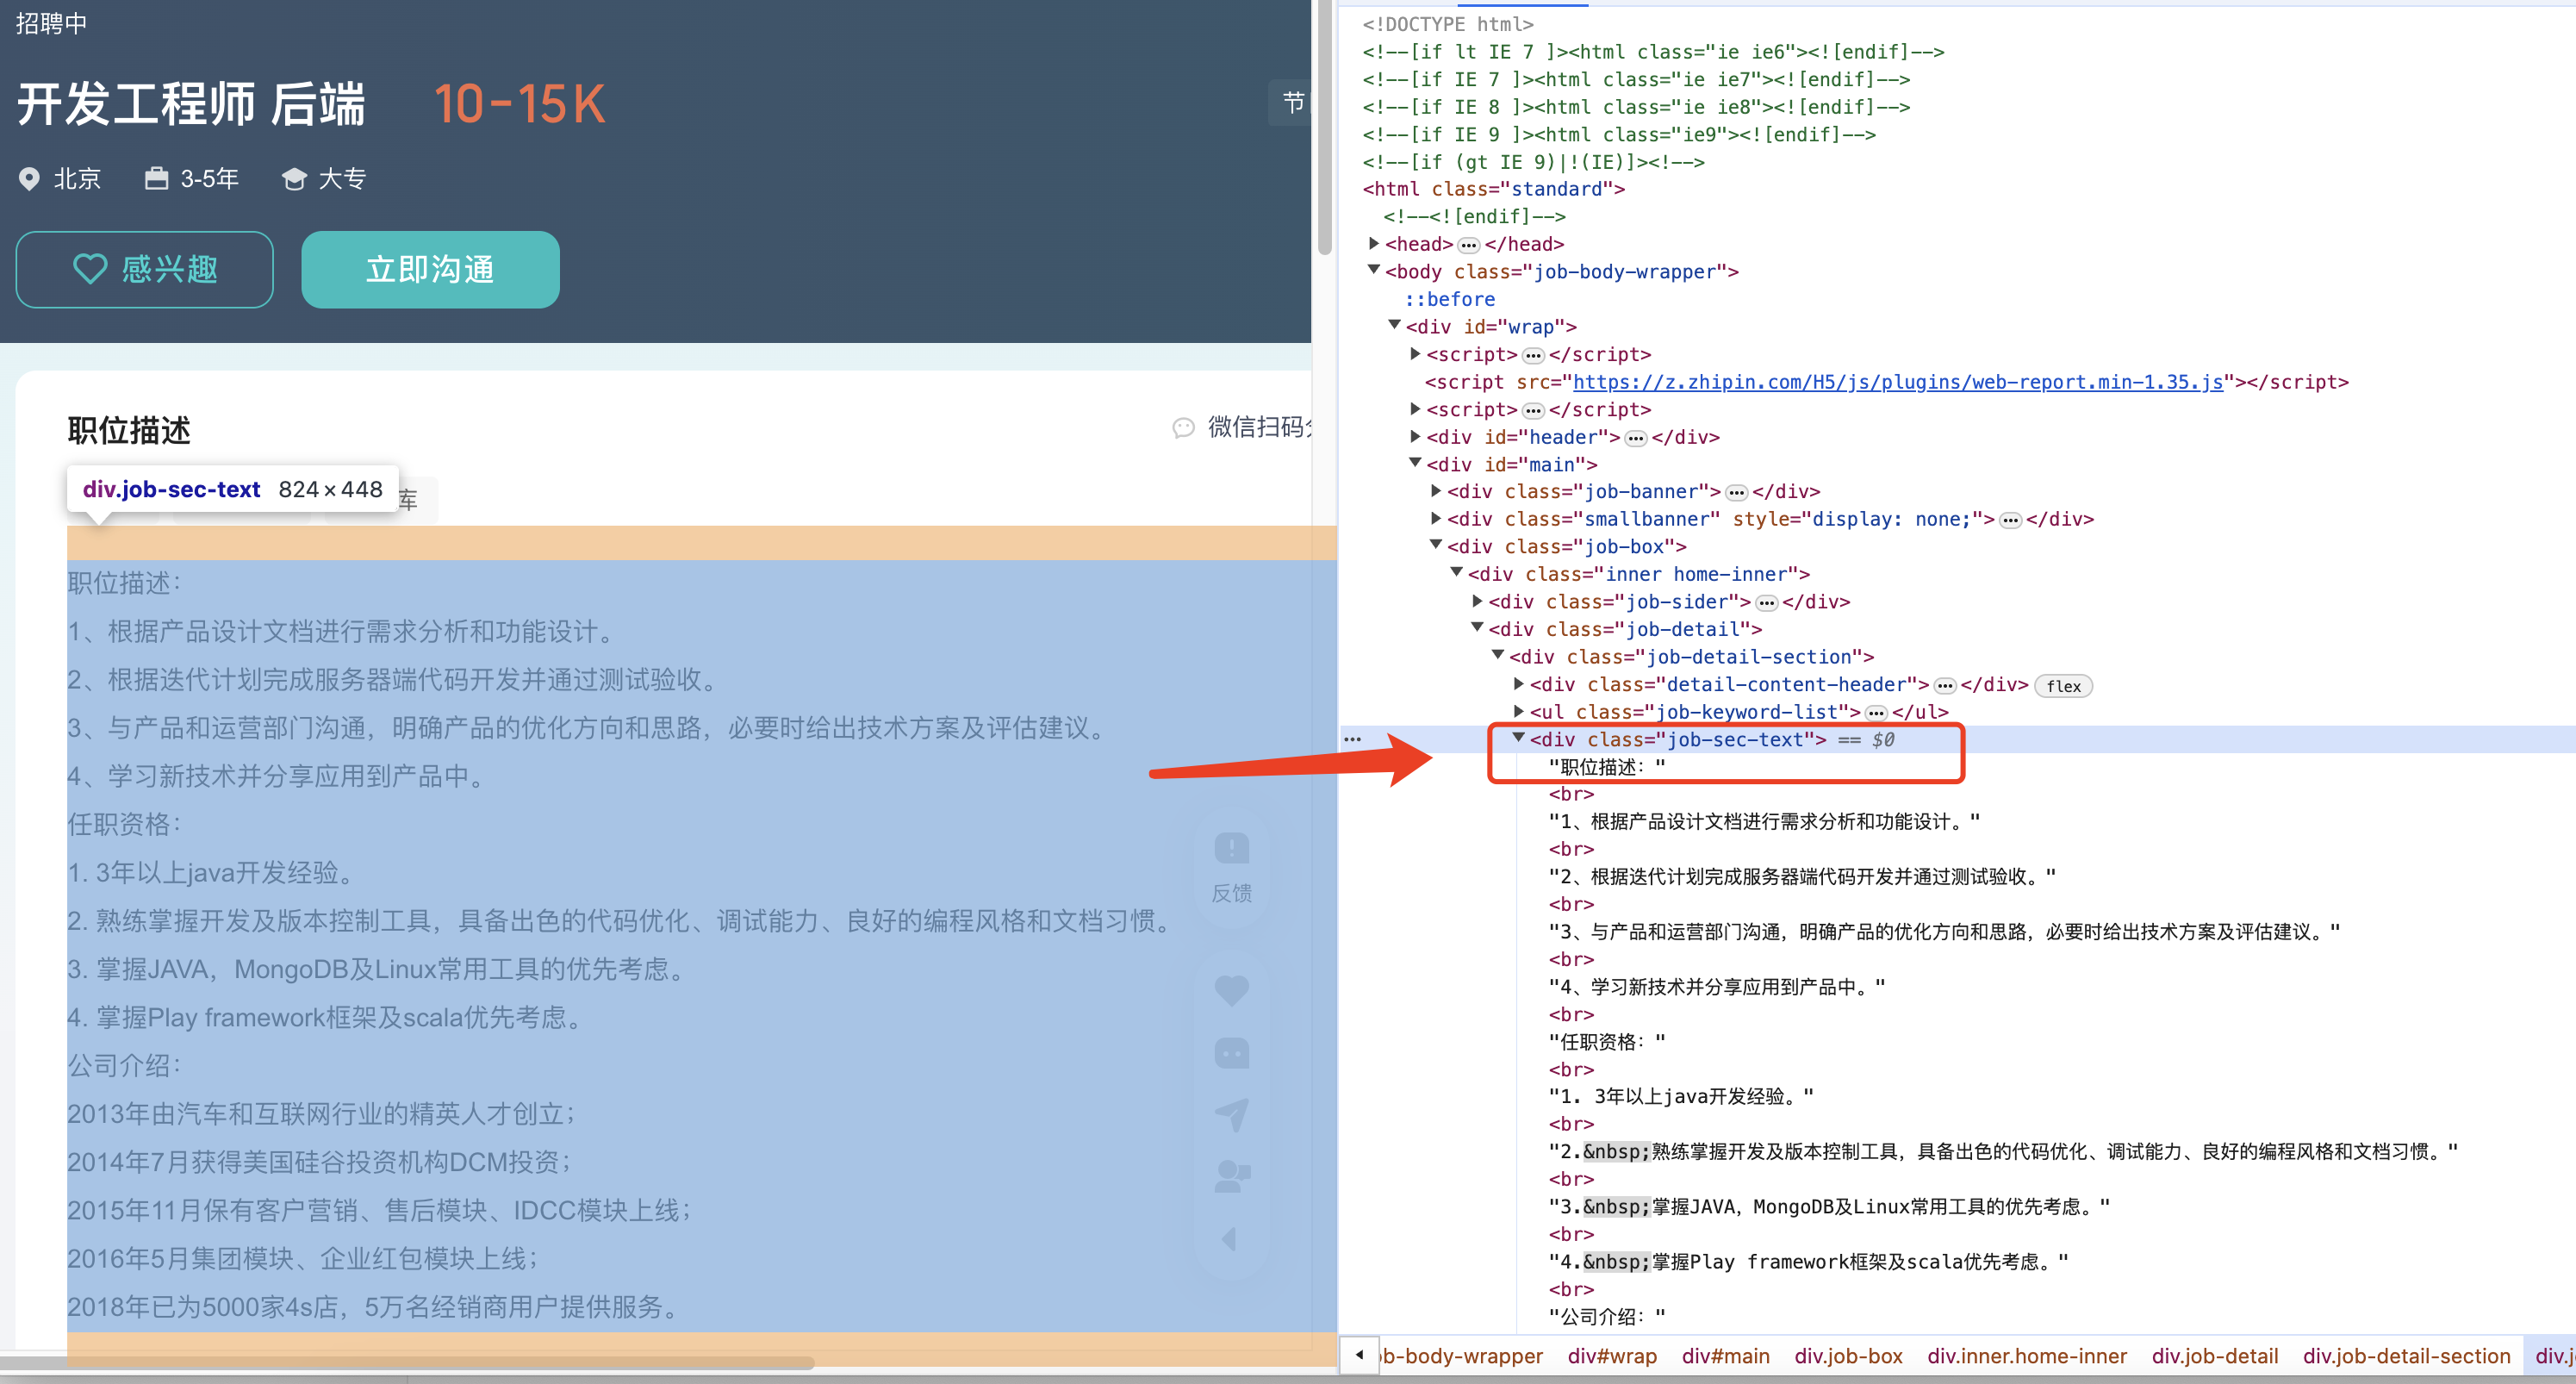The width and height of the screenshot is (2576, 1384).
Task: Collapse the div id wrap node
Action: [1395, 325]
